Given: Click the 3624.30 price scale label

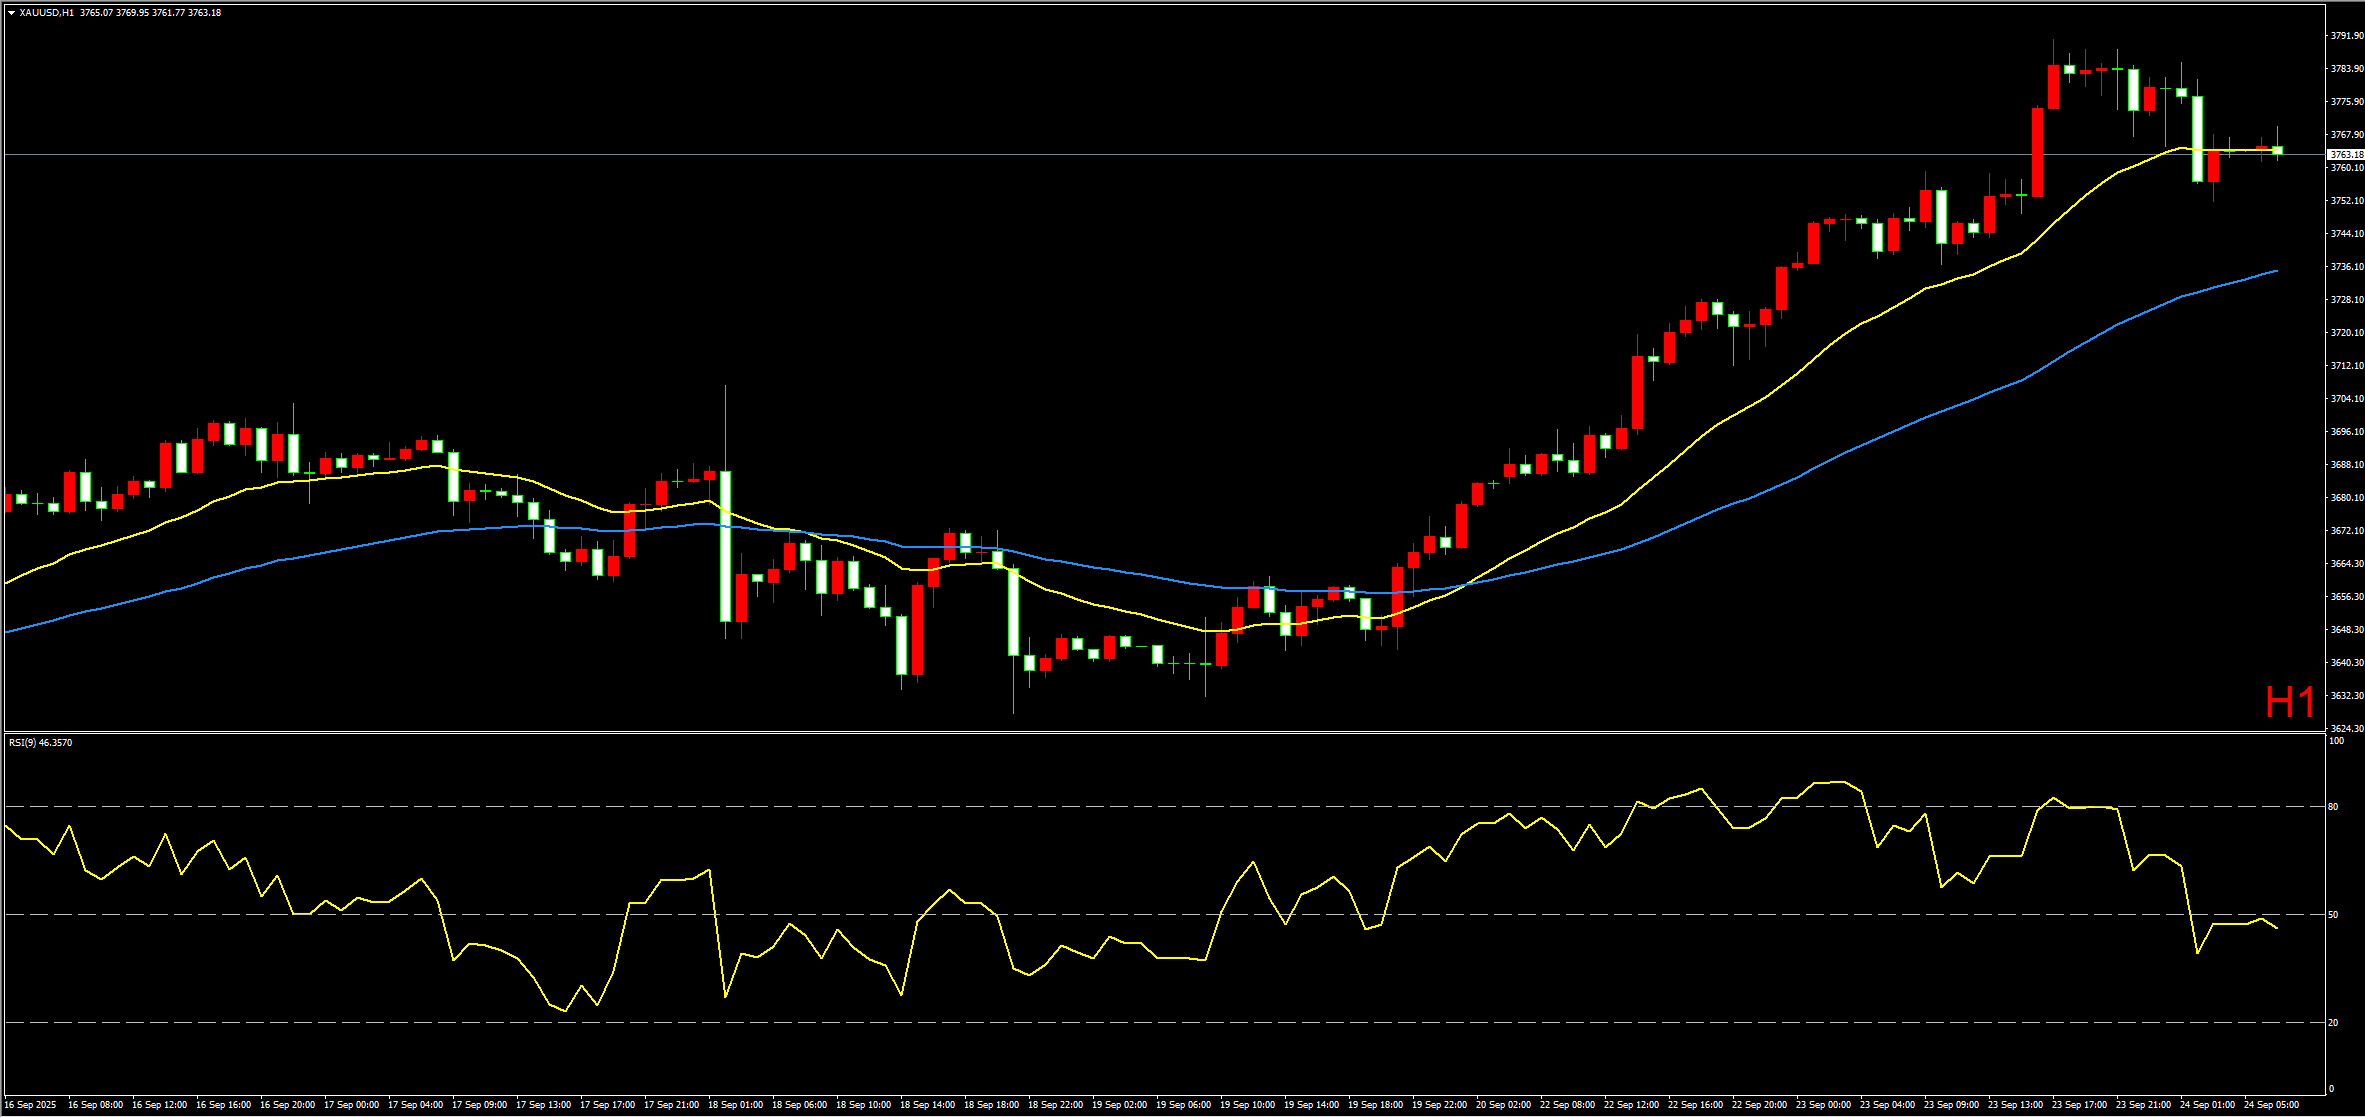Looking at the screenshot, I should point(2346,729).
